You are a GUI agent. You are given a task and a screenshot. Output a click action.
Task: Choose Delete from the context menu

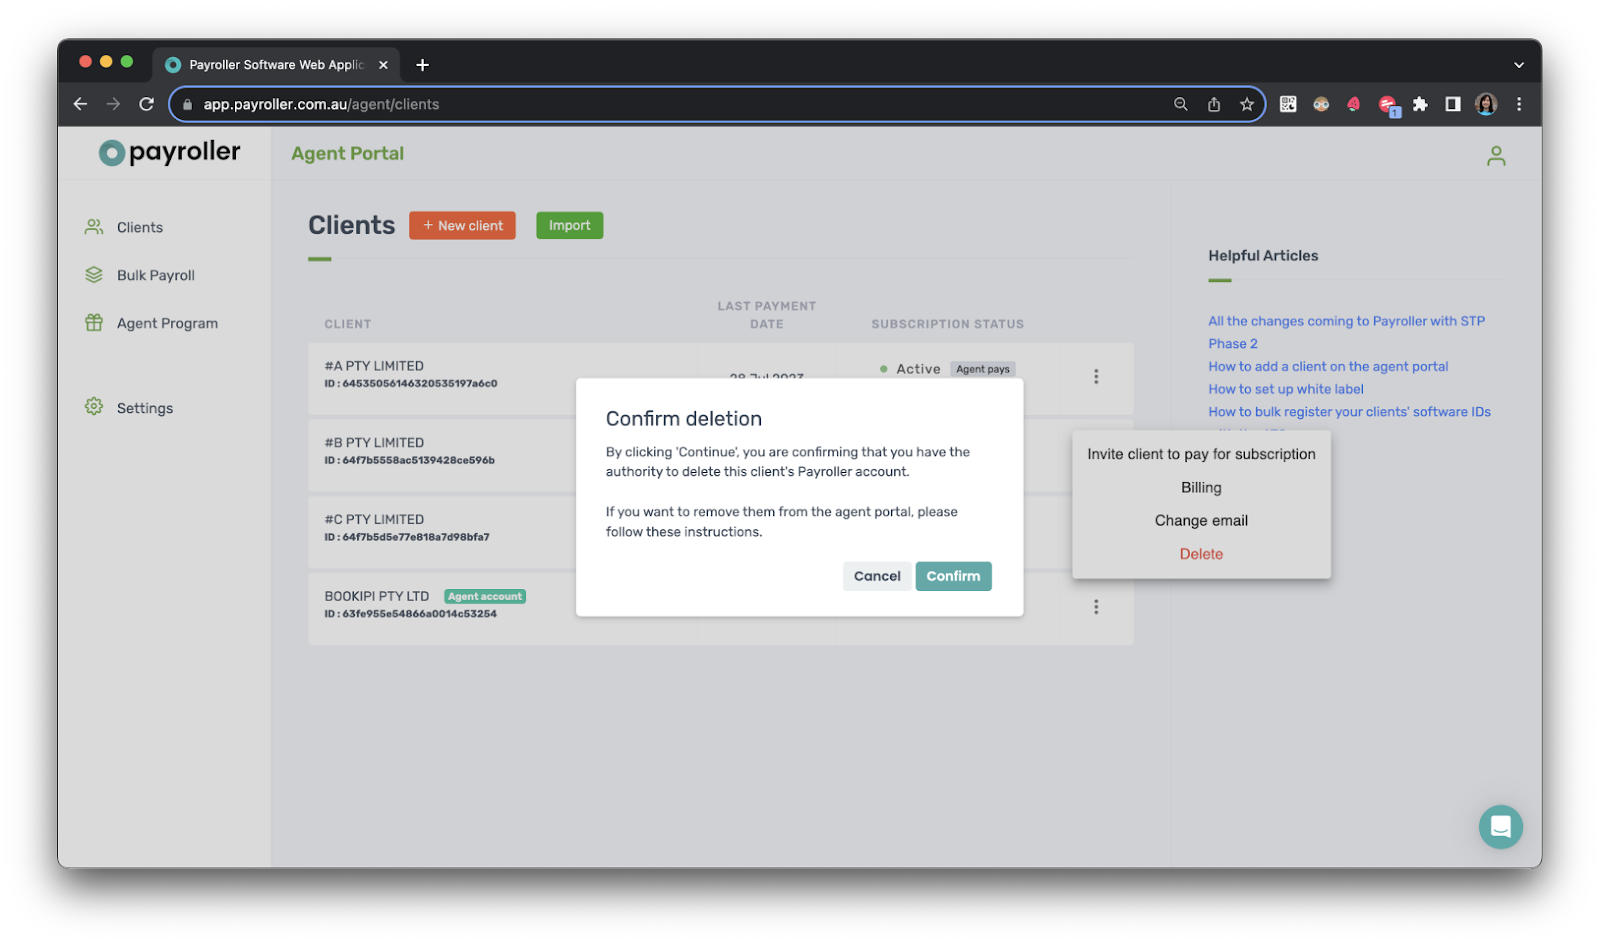pyautogui.click(x=1201, y=554)
